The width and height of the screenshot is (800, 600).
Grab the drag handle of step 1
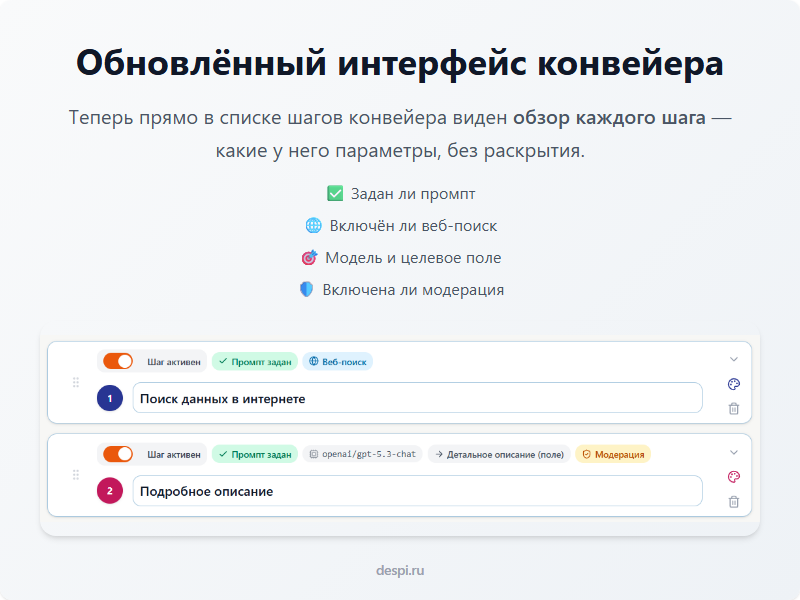point(76,383)
